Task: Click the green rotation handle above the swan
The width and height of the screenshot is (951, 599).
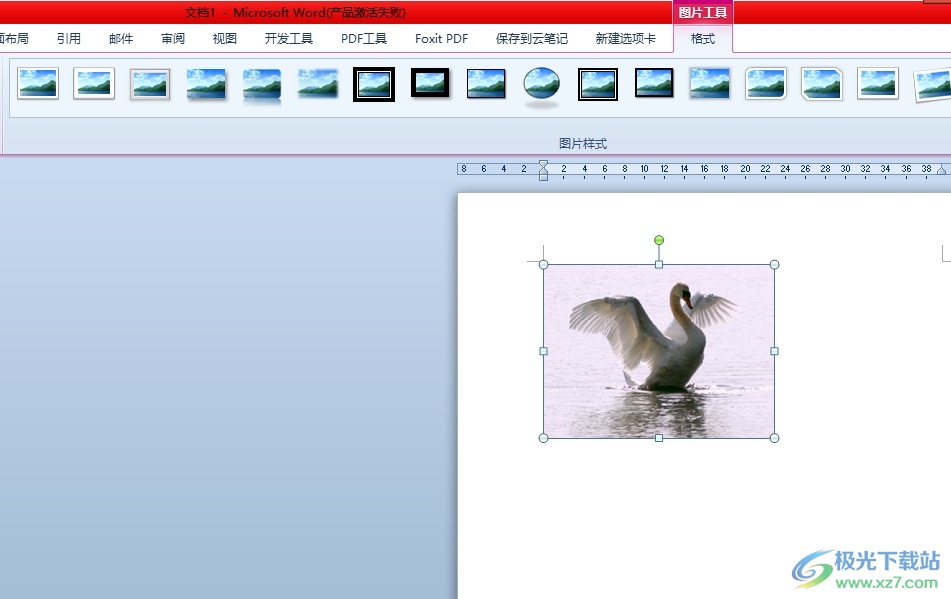Action: click(x=659, y=240)
